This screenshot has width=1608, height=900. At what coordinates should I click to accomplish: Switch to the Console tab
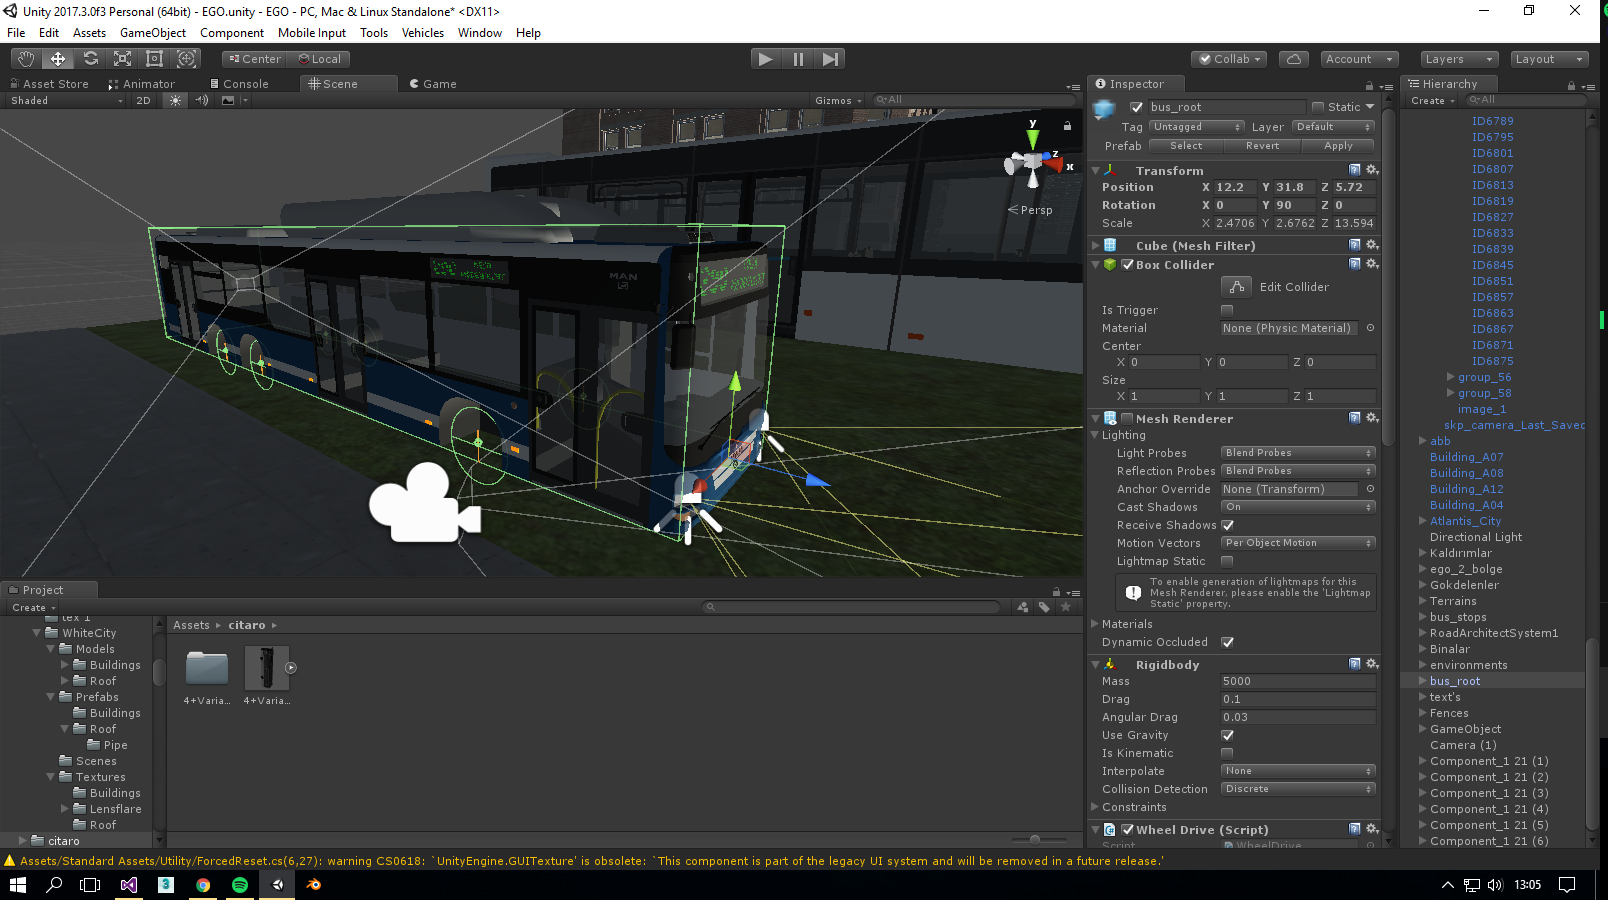tap(239, 84)
